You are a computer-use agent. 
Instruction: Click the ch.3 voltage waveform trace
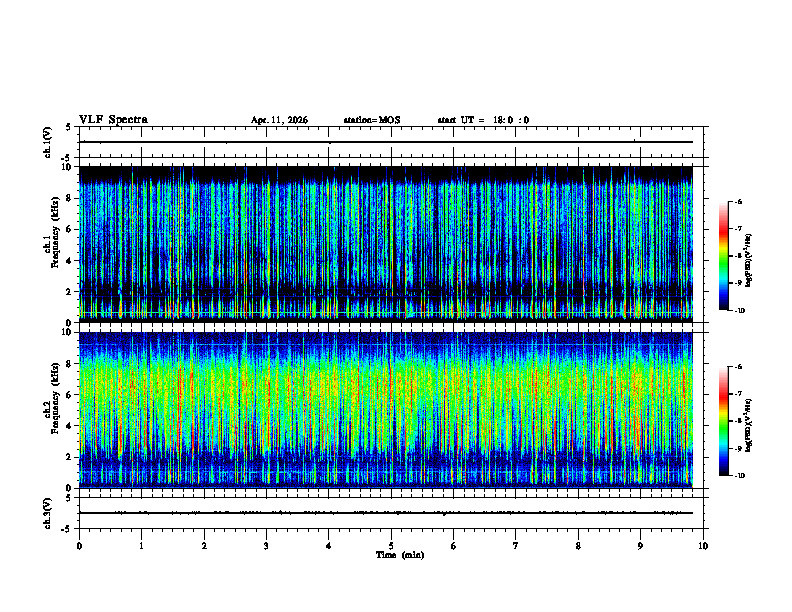pos(386,513)
